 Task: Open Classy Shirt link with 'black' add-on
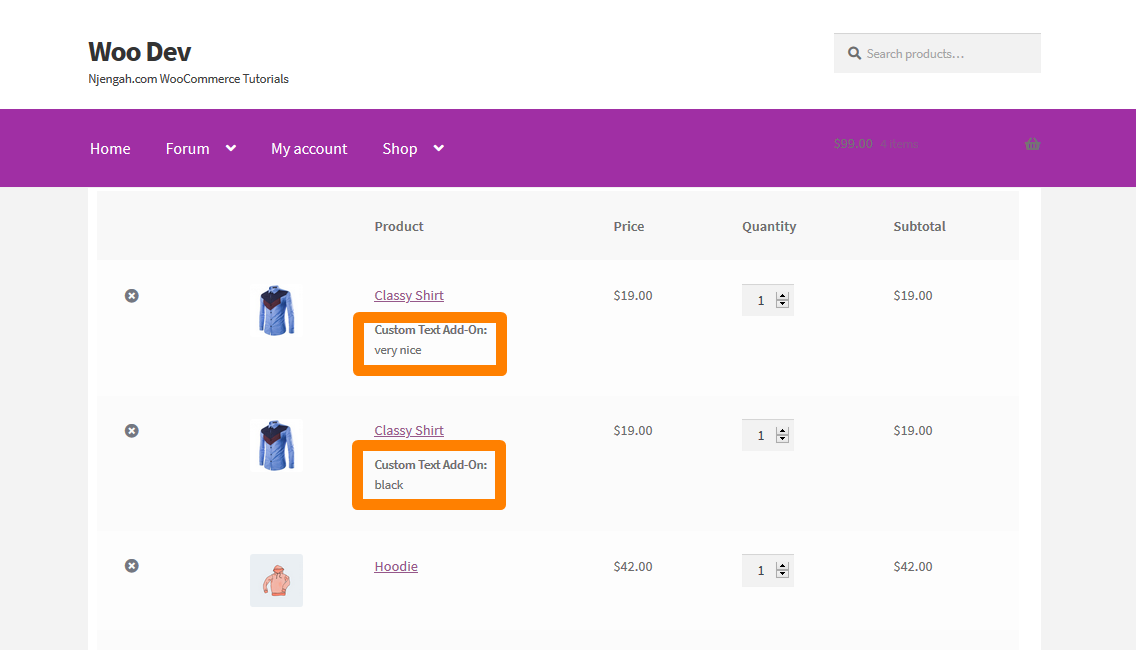click(409, 430)
